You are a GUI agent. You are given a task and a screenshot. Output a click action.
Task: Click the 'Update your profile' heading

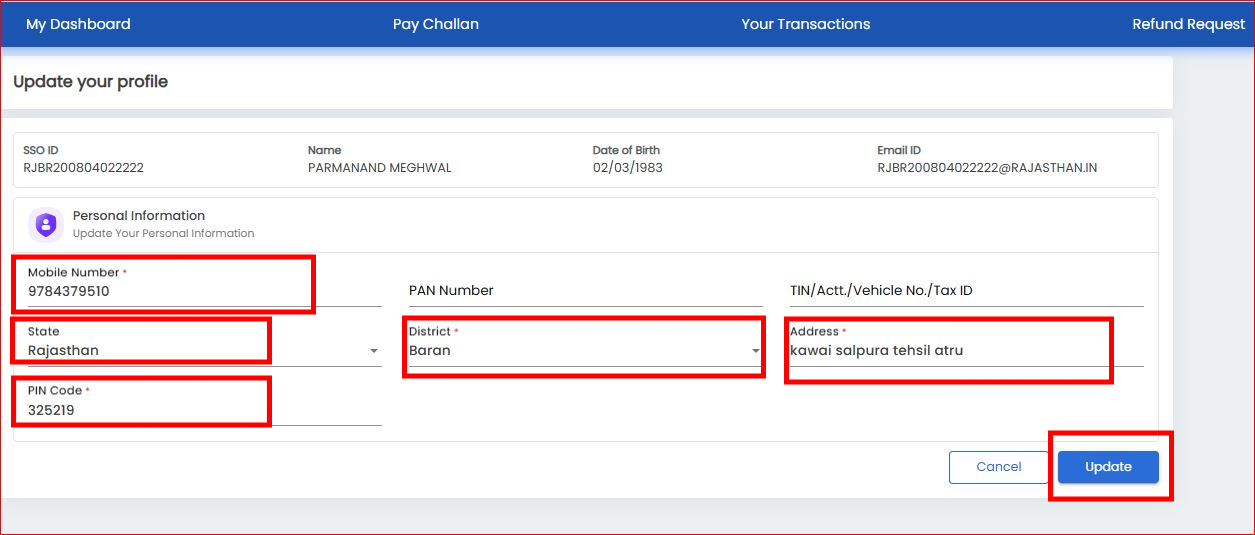(x=91, y=82)
